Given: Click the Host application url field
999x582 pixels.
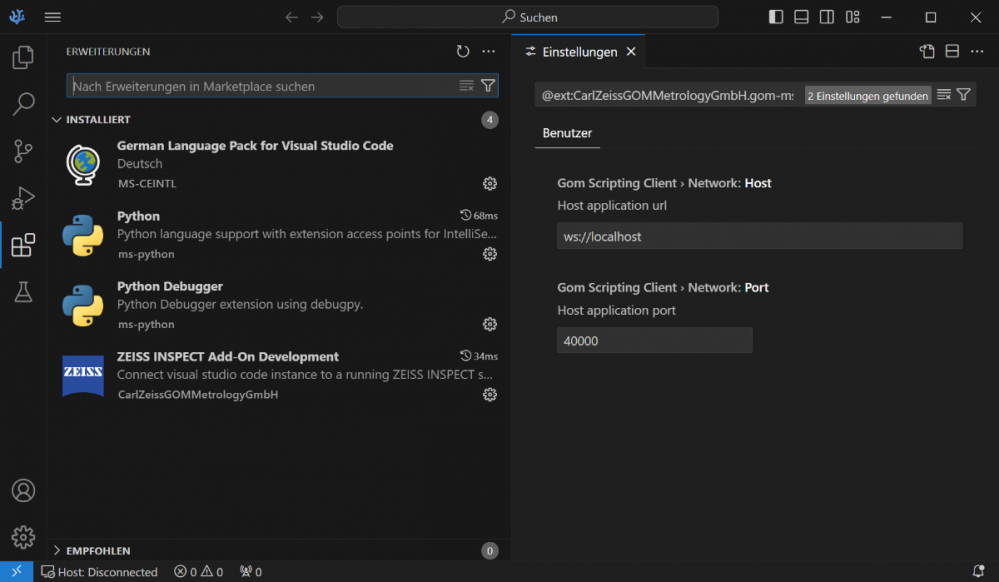Looking at the screenshot, I should [759, 237].
